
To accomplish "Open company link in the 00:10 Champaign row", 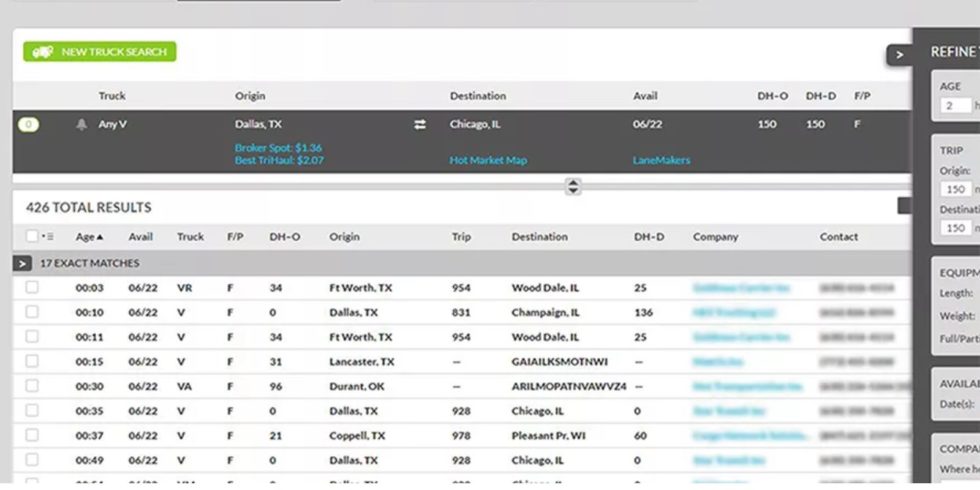I will (x=734, y=312).
